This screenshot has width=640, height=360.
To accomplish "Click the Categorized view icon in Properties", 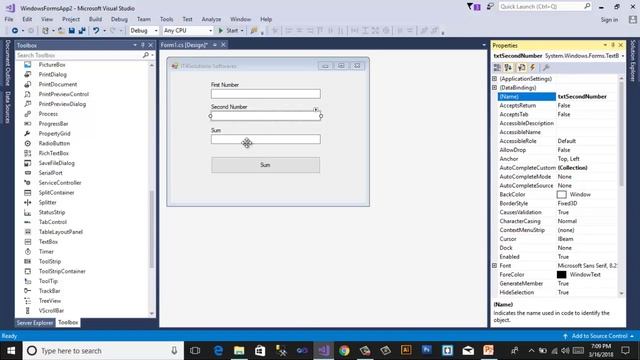I will click(497, 68).
